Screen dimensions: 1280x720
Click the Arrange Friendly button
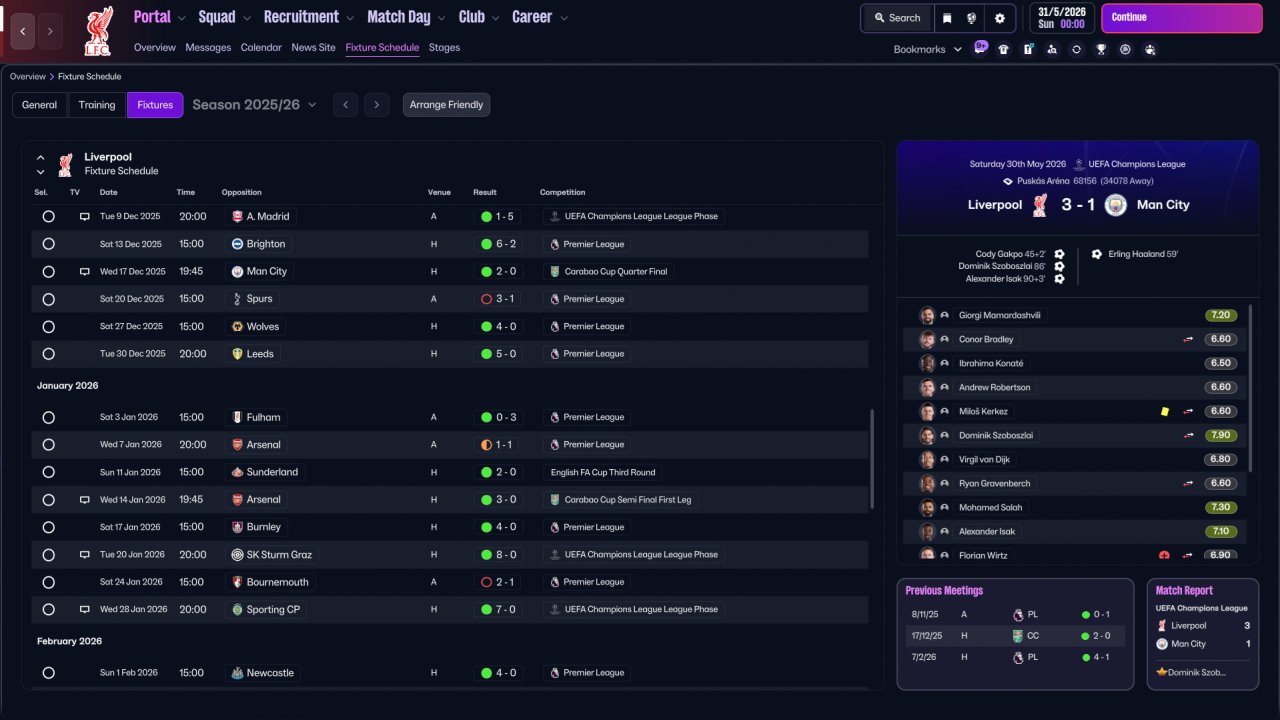coord(446,105)
